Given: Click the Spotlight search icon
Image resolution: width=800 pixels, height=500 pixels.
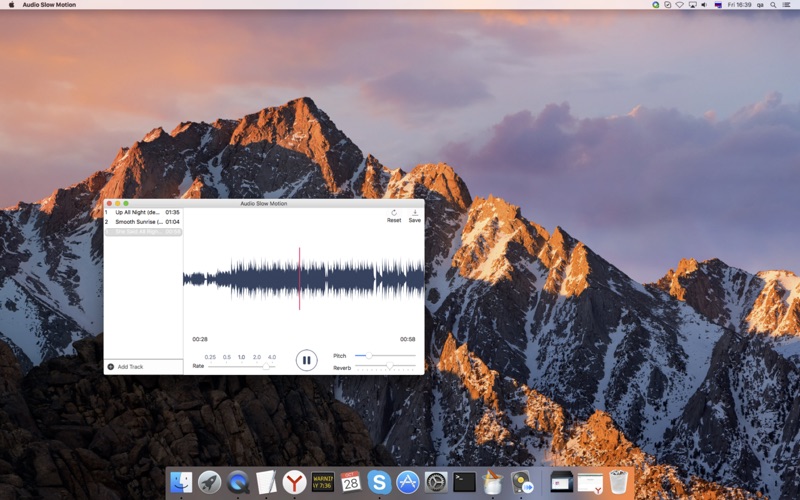Looking at the screenshot, I should (x=773, y=5).
